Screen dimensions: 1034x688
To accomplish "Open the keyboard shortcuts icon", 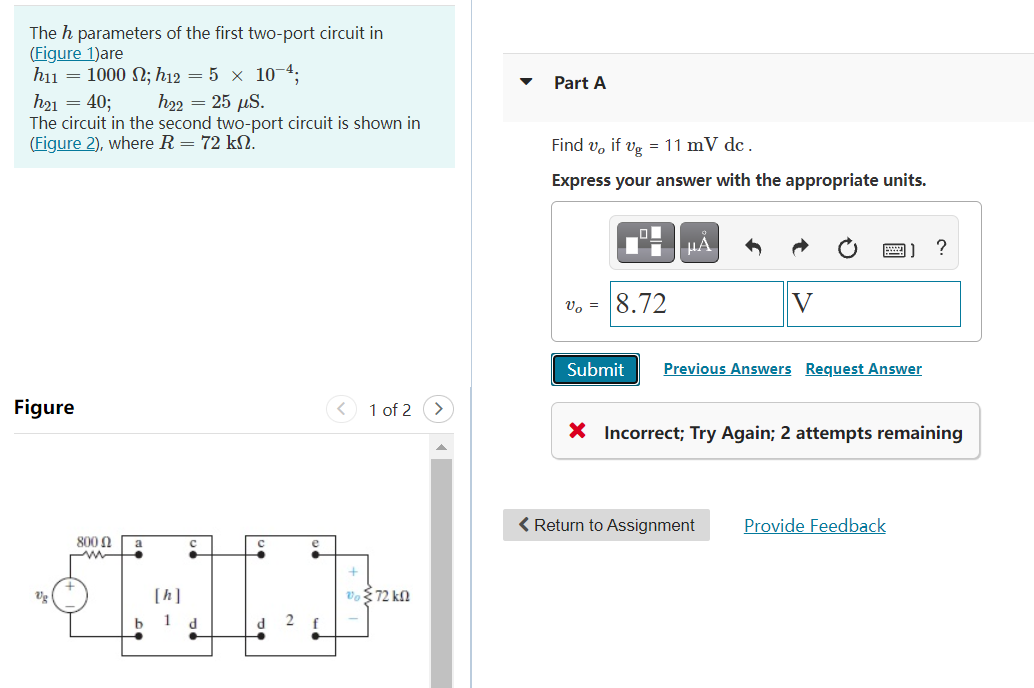I will 896,249.
